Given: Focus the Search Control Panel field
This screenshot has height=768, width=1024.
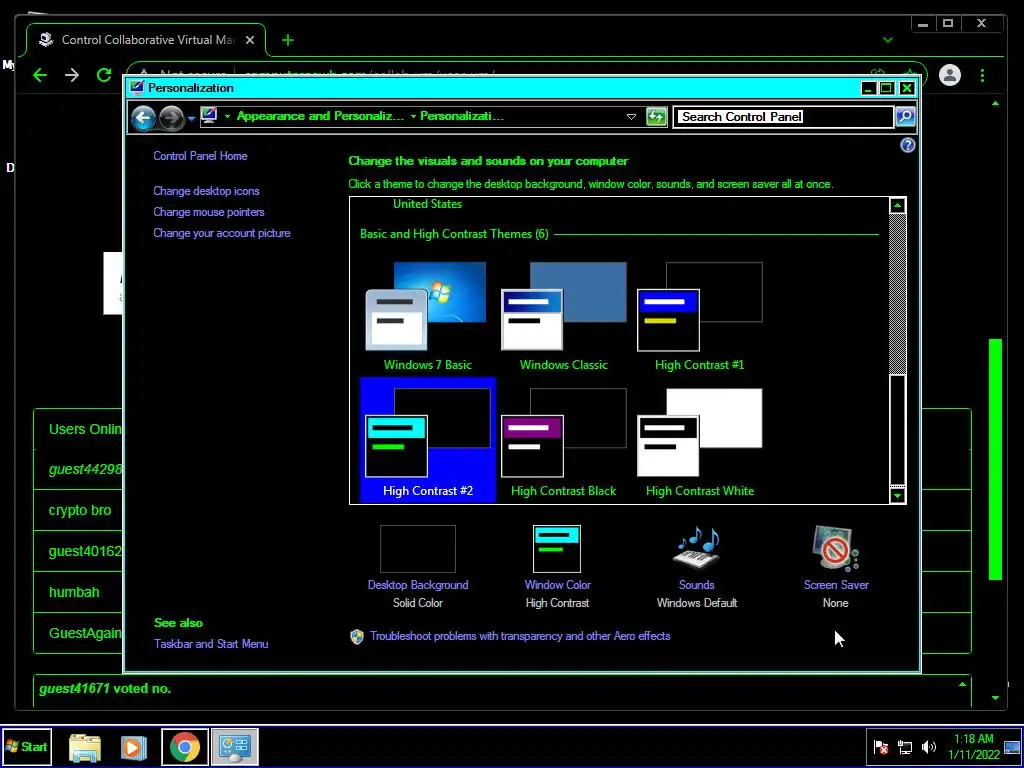Looking at the screenshot, I should click(x=783, y=117).
